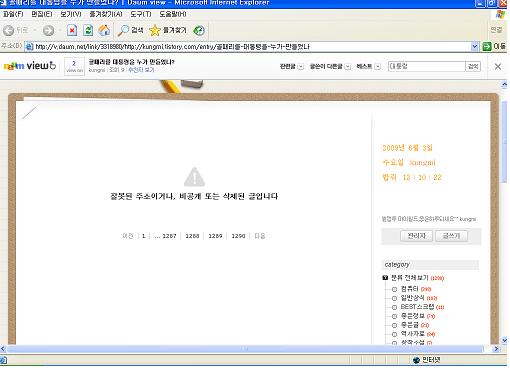Click the 관리자 button
The image size is (510, 368).
click(x=416, y=236)
